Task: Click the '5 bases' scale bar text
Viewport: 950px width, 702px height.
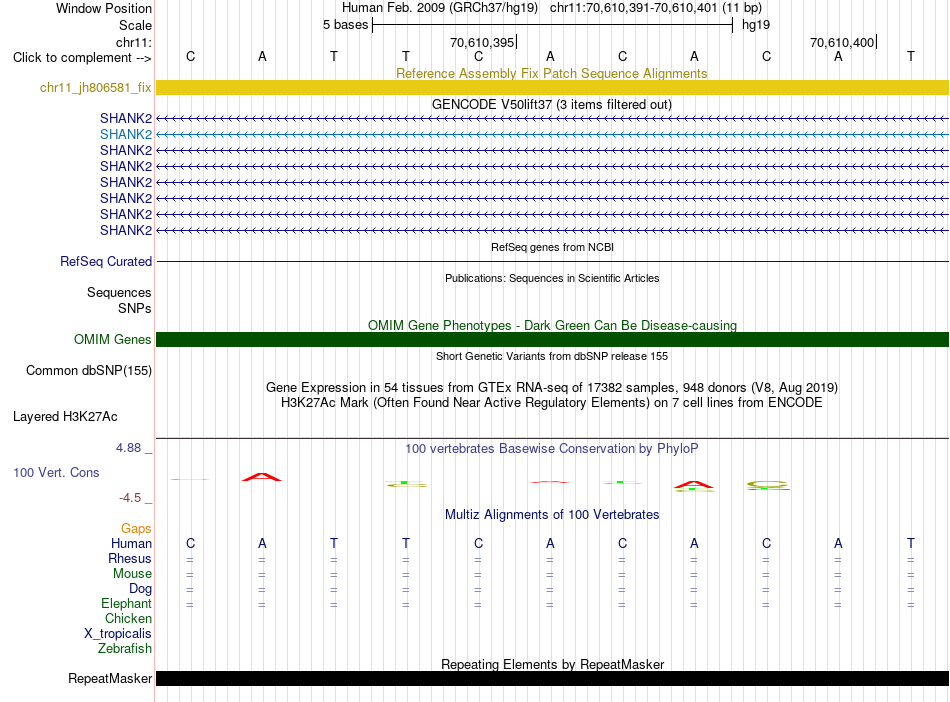Action: 345,25
